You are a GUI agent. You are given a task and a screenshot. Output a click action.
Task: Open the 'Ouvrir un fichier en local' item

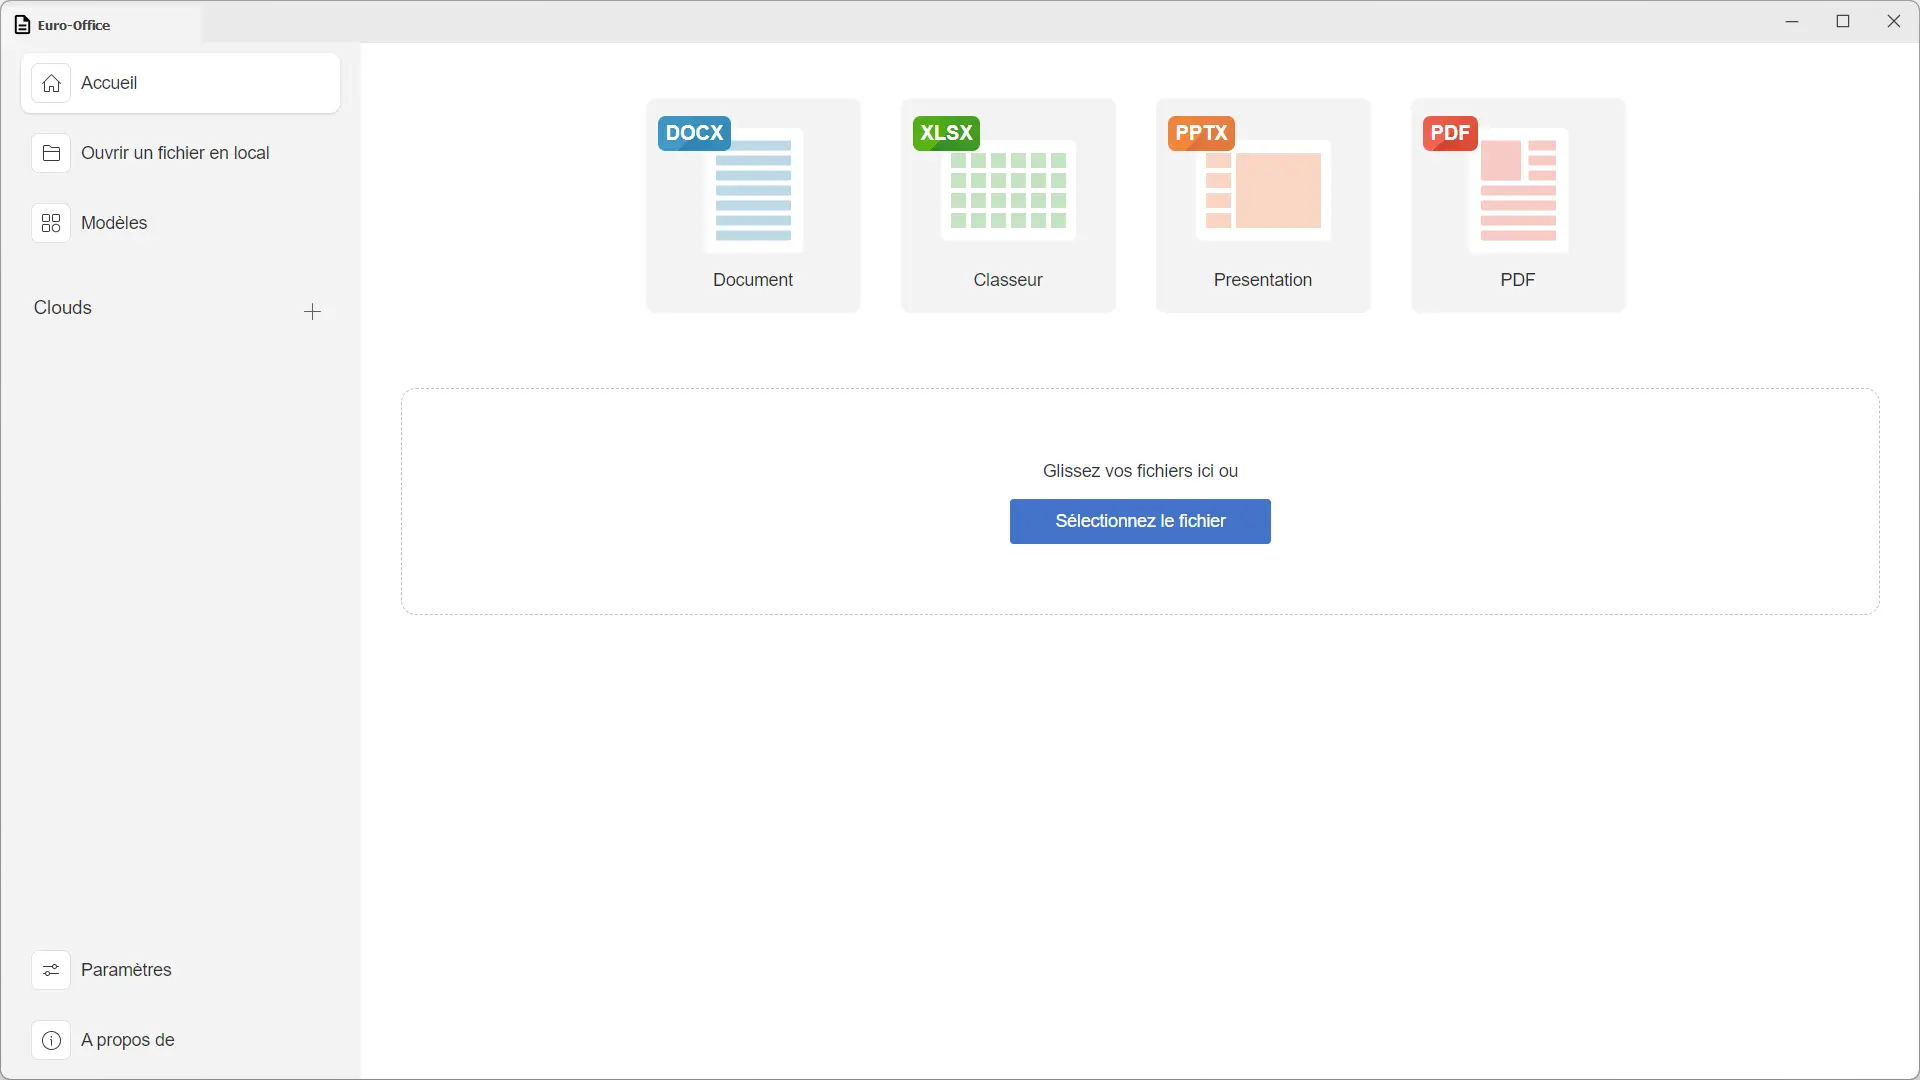180,153
